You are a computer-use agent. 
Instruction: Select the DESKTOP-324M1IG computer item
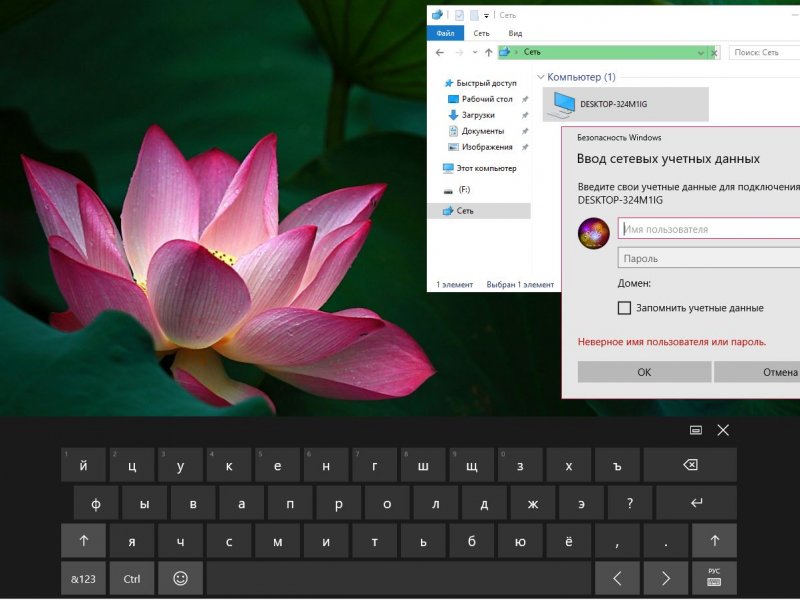[x=626, y=104]
